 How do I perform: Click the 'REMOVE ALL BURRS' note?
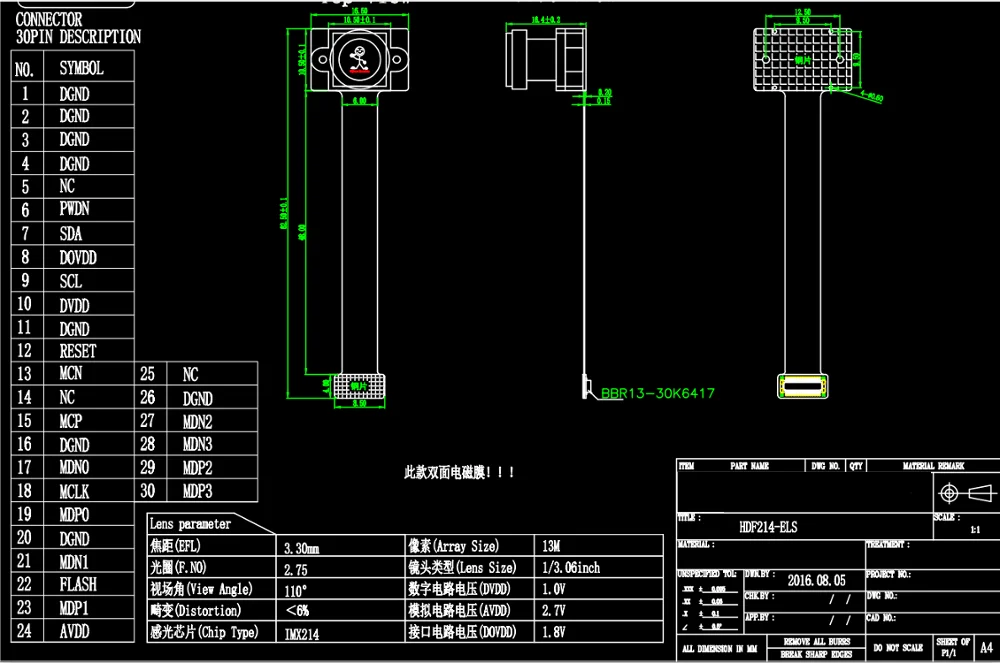click(817, 641)
